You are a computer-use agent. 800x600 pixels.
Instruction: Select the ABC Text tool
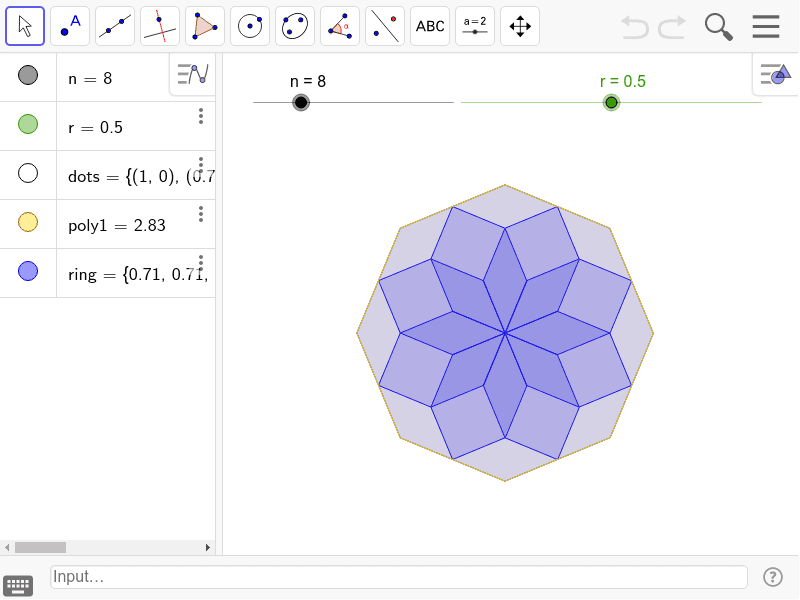pos(430,26)
